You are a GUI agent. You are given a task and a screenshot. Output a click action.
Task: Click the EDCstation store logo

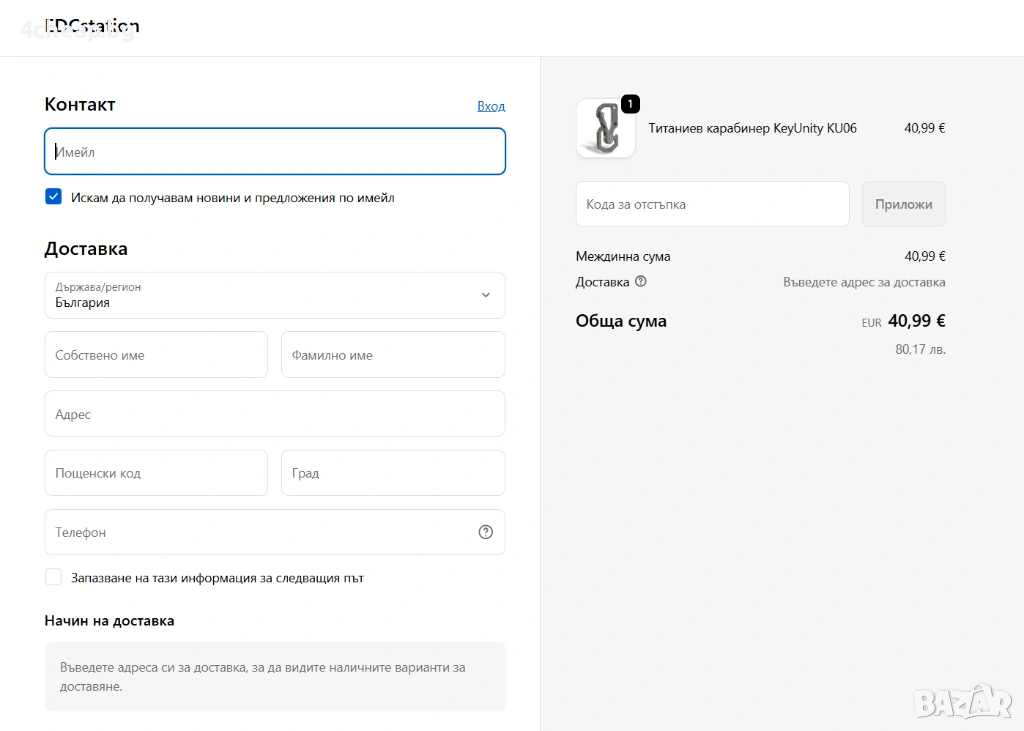(x=92, y=27)
